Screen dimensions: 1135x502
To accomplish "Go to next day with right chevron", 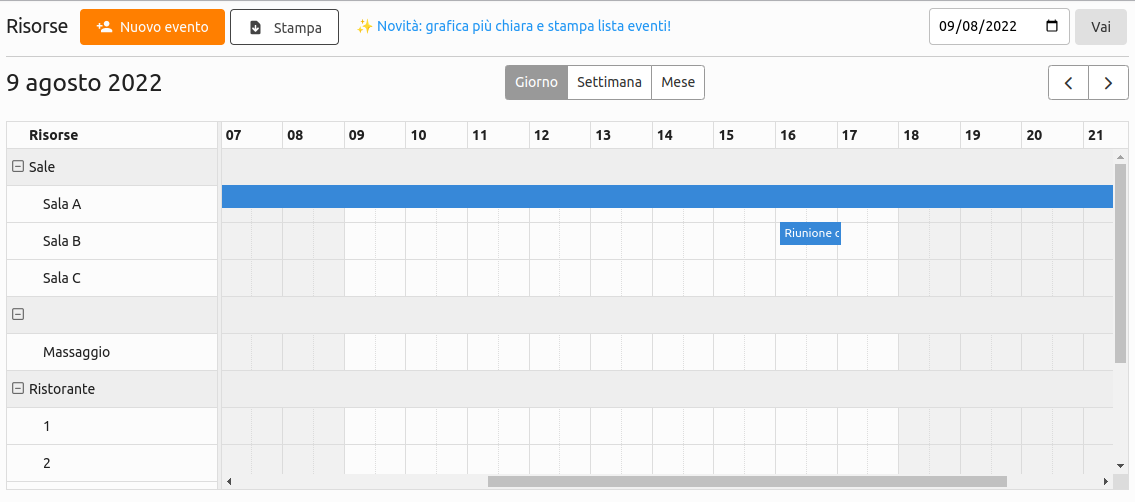I will [x=1108, y=83].
